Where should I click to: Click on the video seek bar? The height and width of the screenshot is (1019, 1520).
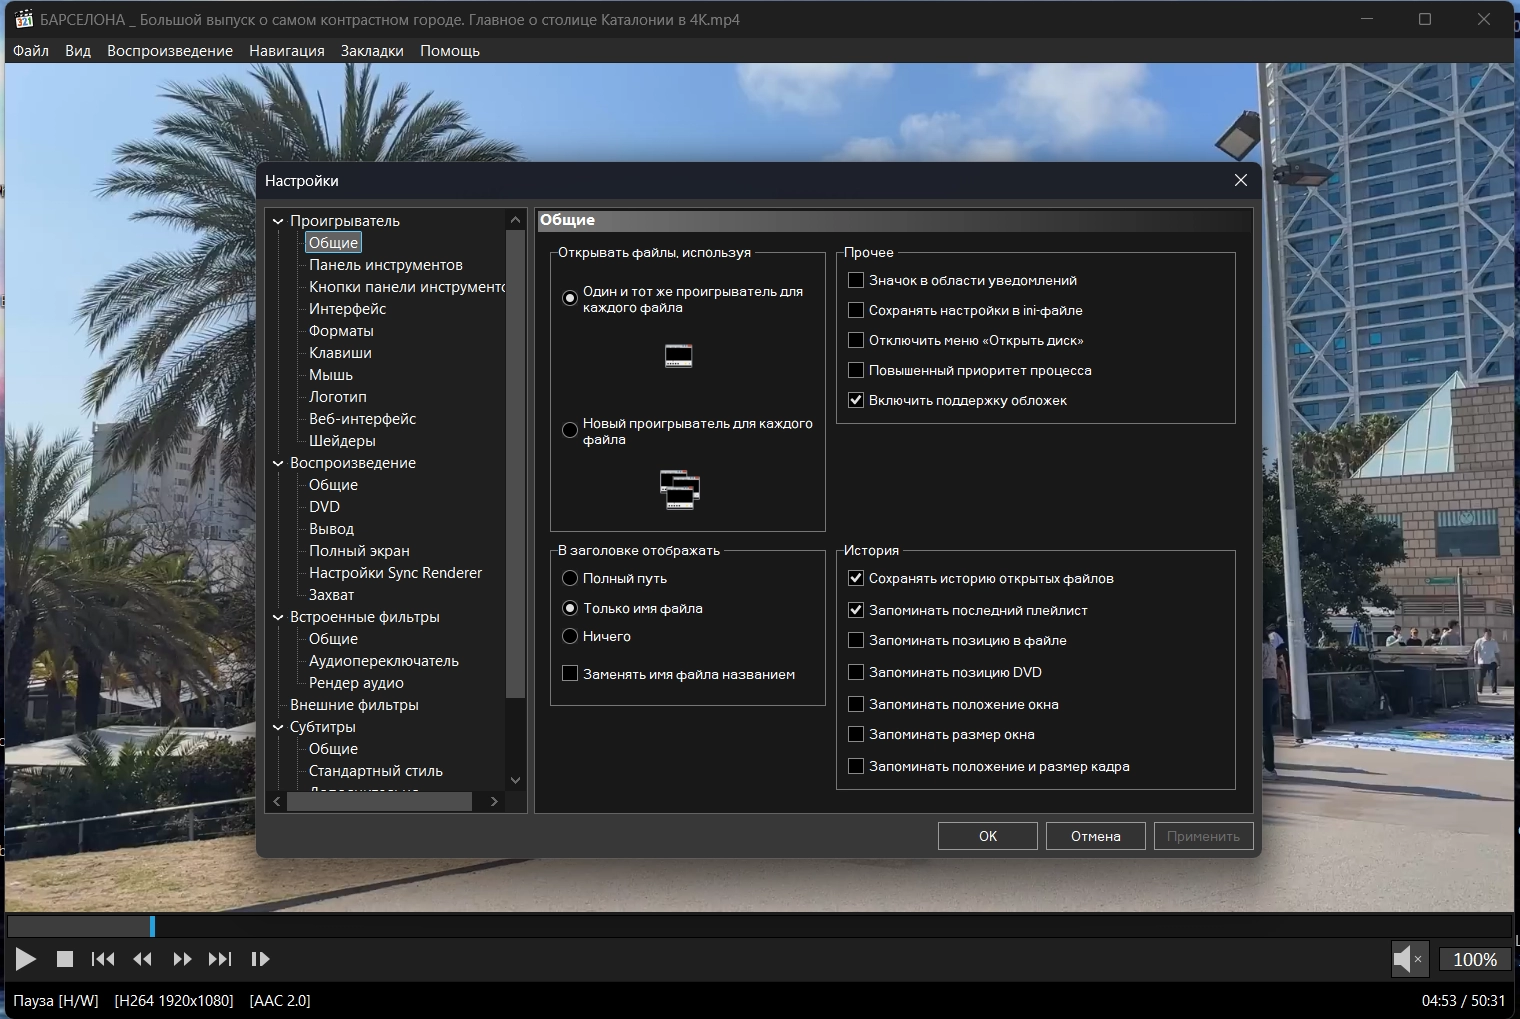(760, 926)
